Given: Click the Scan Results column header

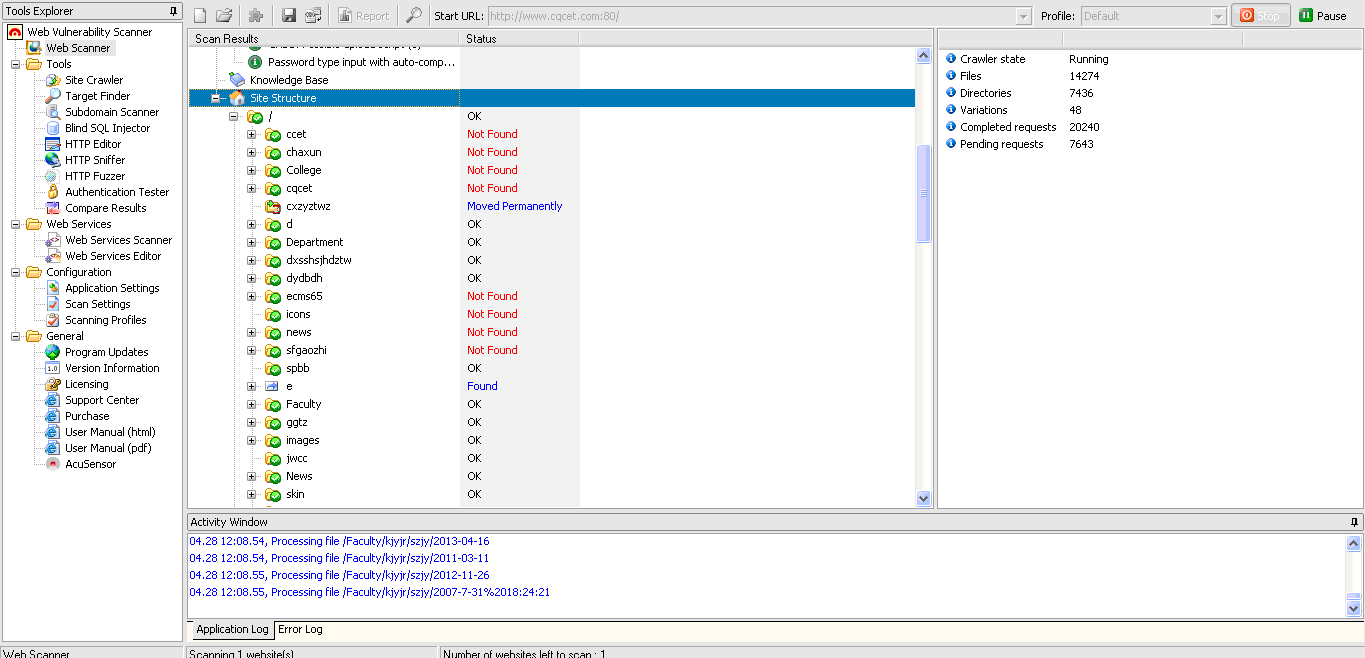Looking at the screenshot, I should (324, 39).
